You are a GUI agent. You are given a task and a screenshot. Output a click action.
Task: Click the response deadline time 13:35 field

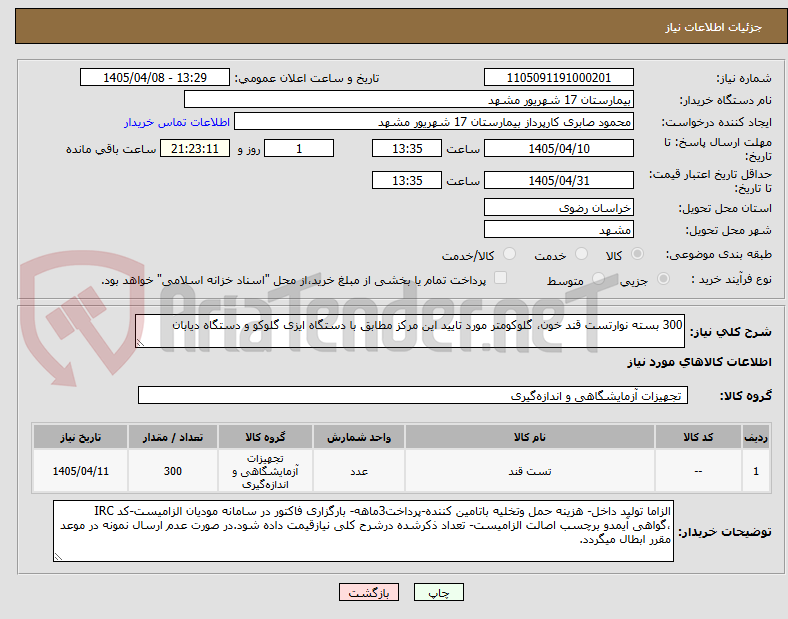(407, 148)
